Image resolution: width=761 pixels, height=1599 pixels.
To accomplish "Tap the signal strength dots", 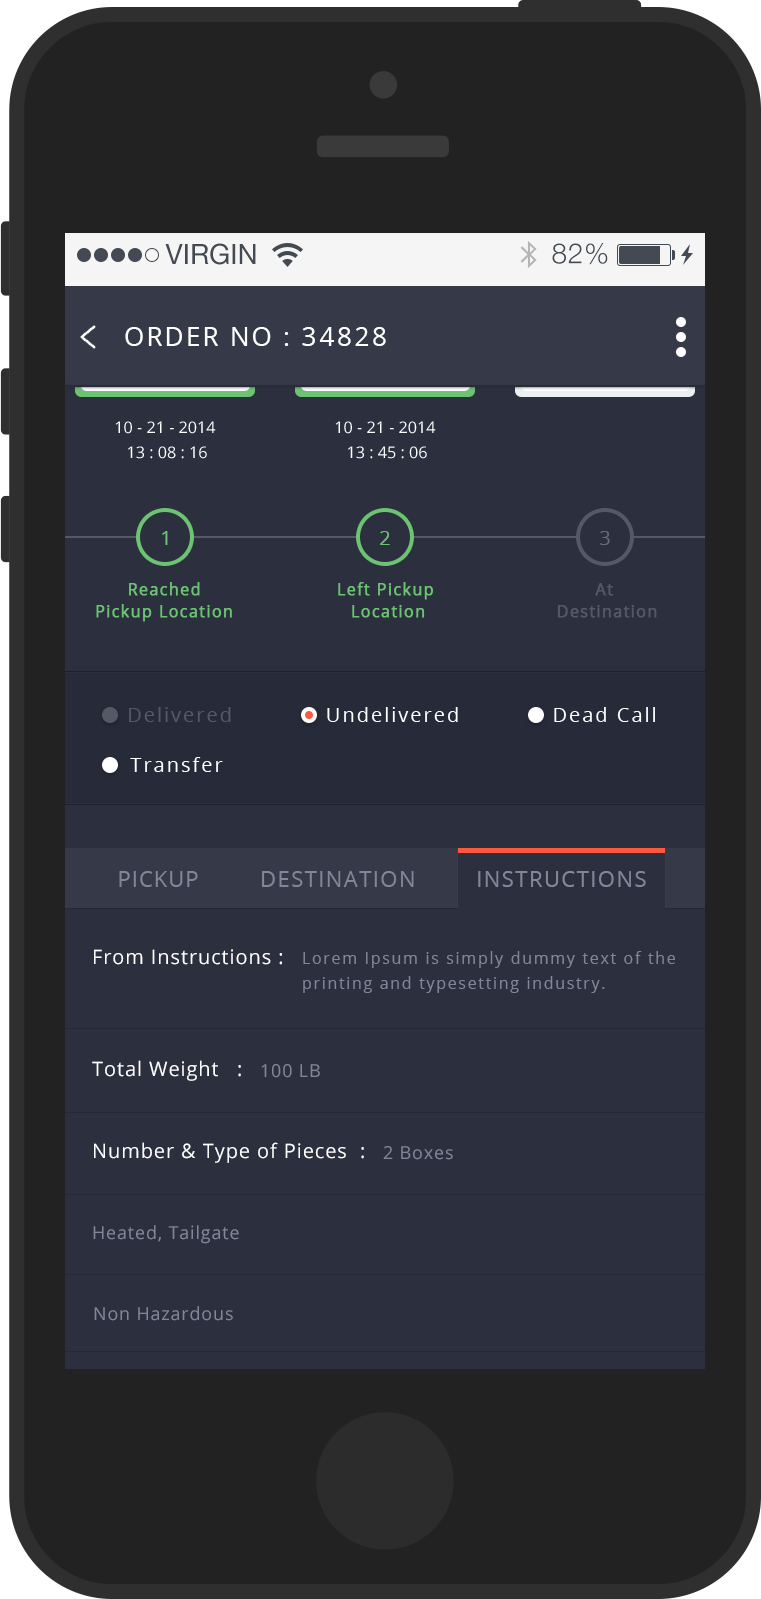I will 117,255.
